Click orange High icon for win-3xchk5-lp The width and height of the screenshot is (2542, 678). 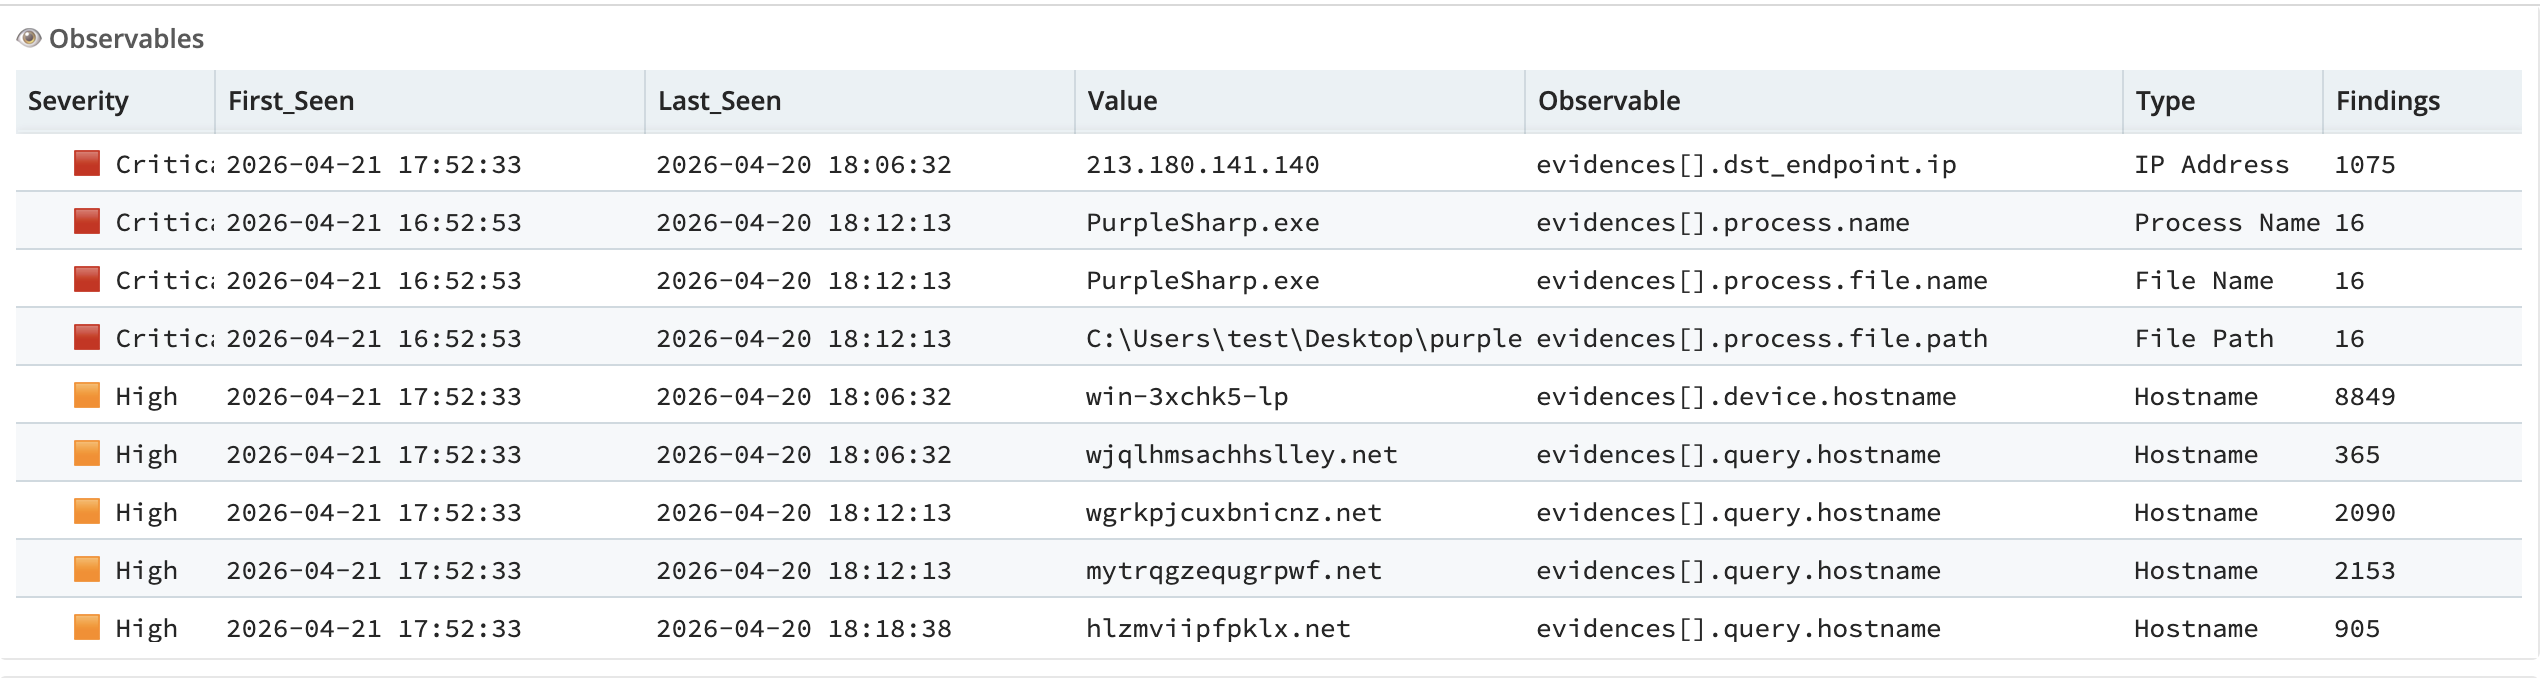[x=87, y=395]
